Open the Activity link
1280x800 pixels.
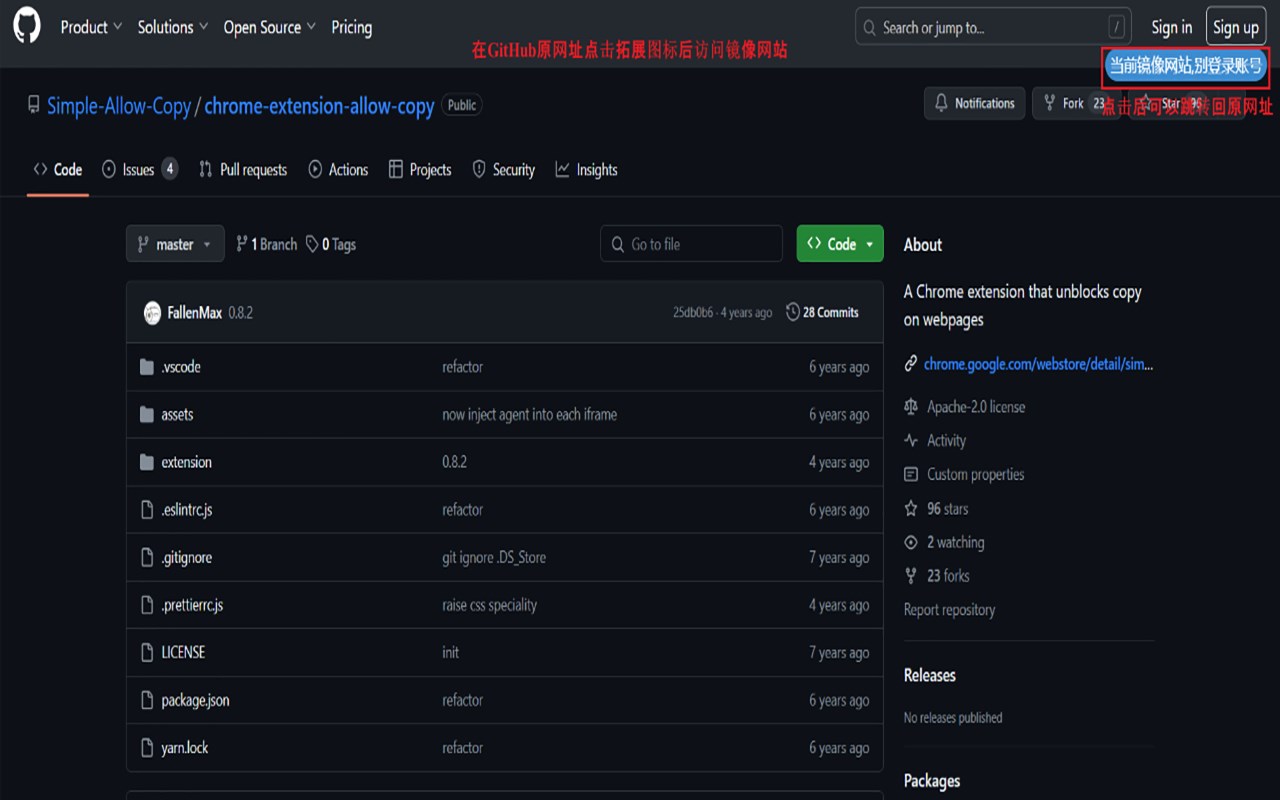946,440
